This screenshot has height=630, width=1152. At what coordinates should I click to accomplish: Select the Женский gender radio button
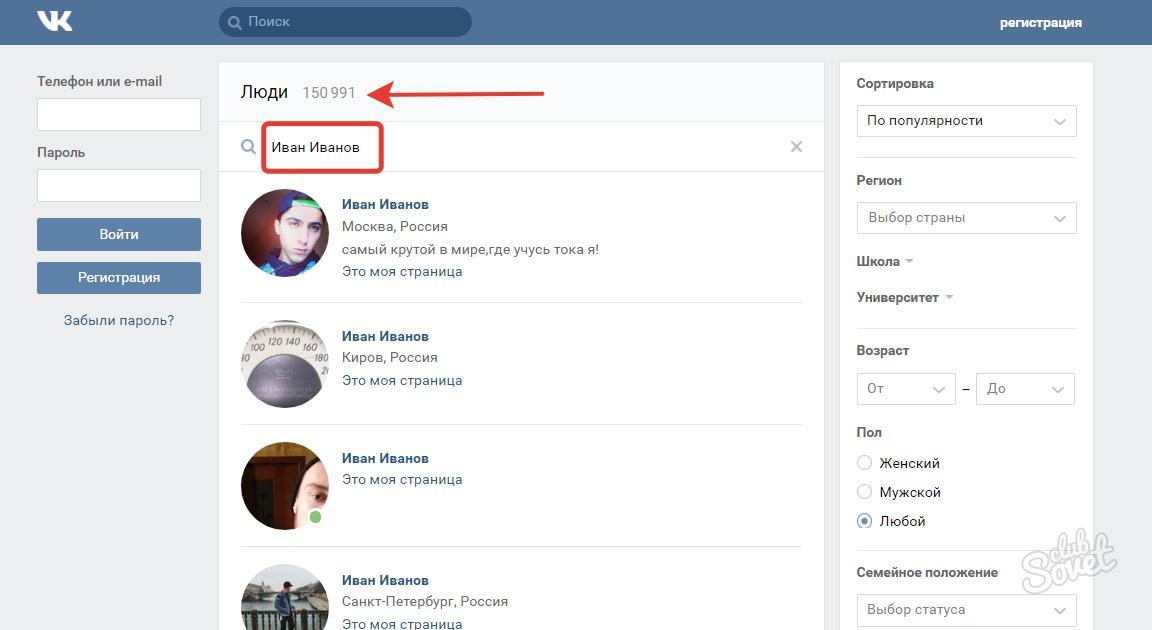click(865, 463)
